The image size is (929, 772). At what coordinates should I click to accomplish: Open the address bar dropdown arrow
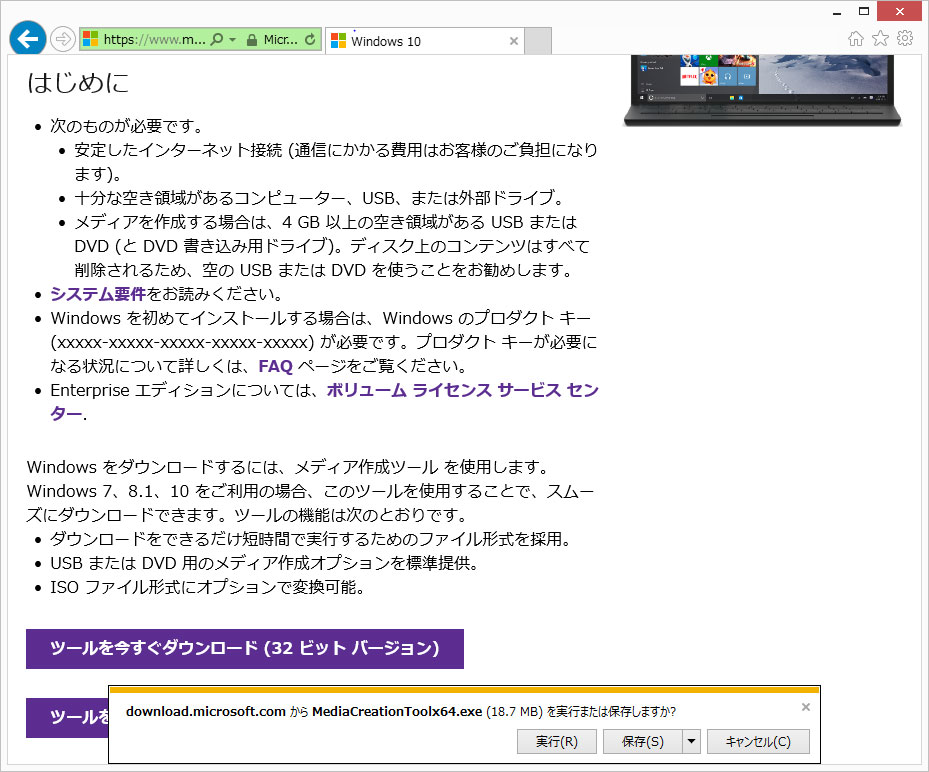pyautogui.click(x=233, y=40)
